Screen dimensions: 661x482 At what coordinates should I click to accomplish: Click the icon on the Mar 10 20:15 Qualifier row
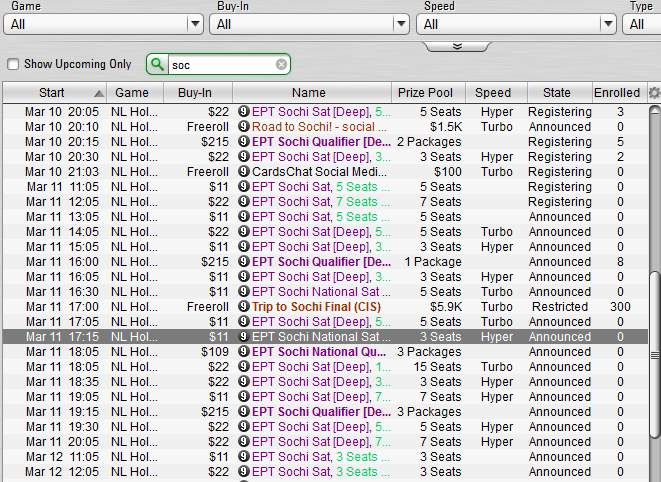244,142
